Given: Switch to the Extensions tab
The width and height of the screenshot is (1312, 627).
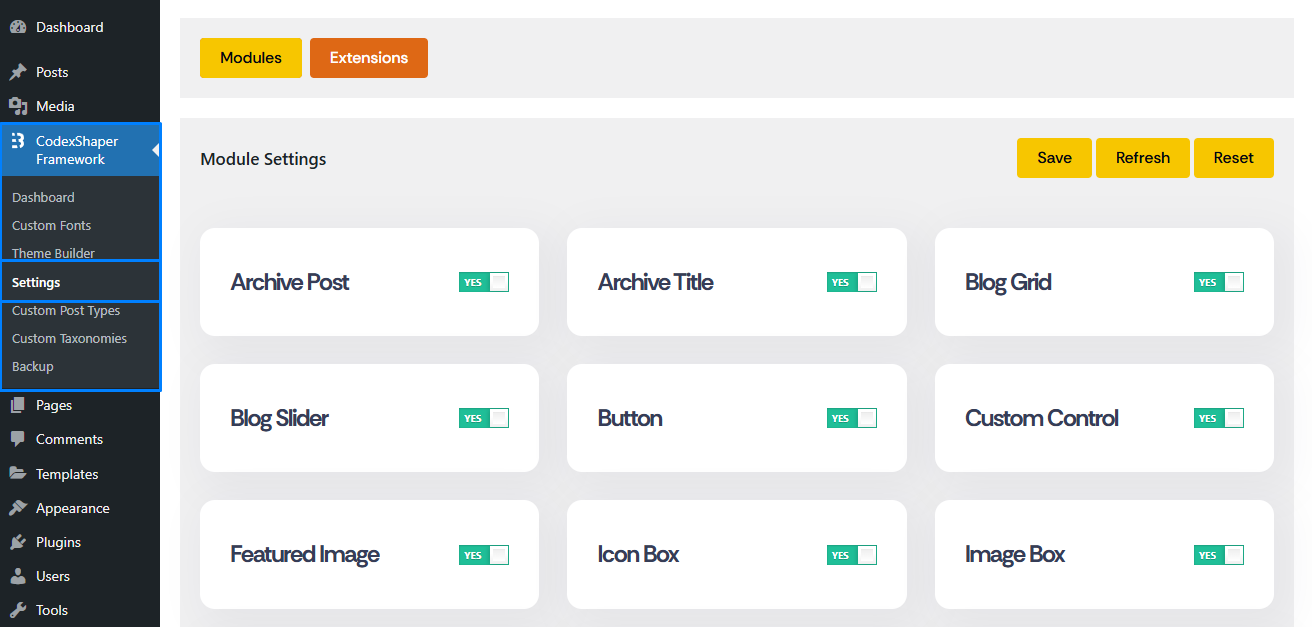Looking at the screenshot, I should click(x=368, y=58).
